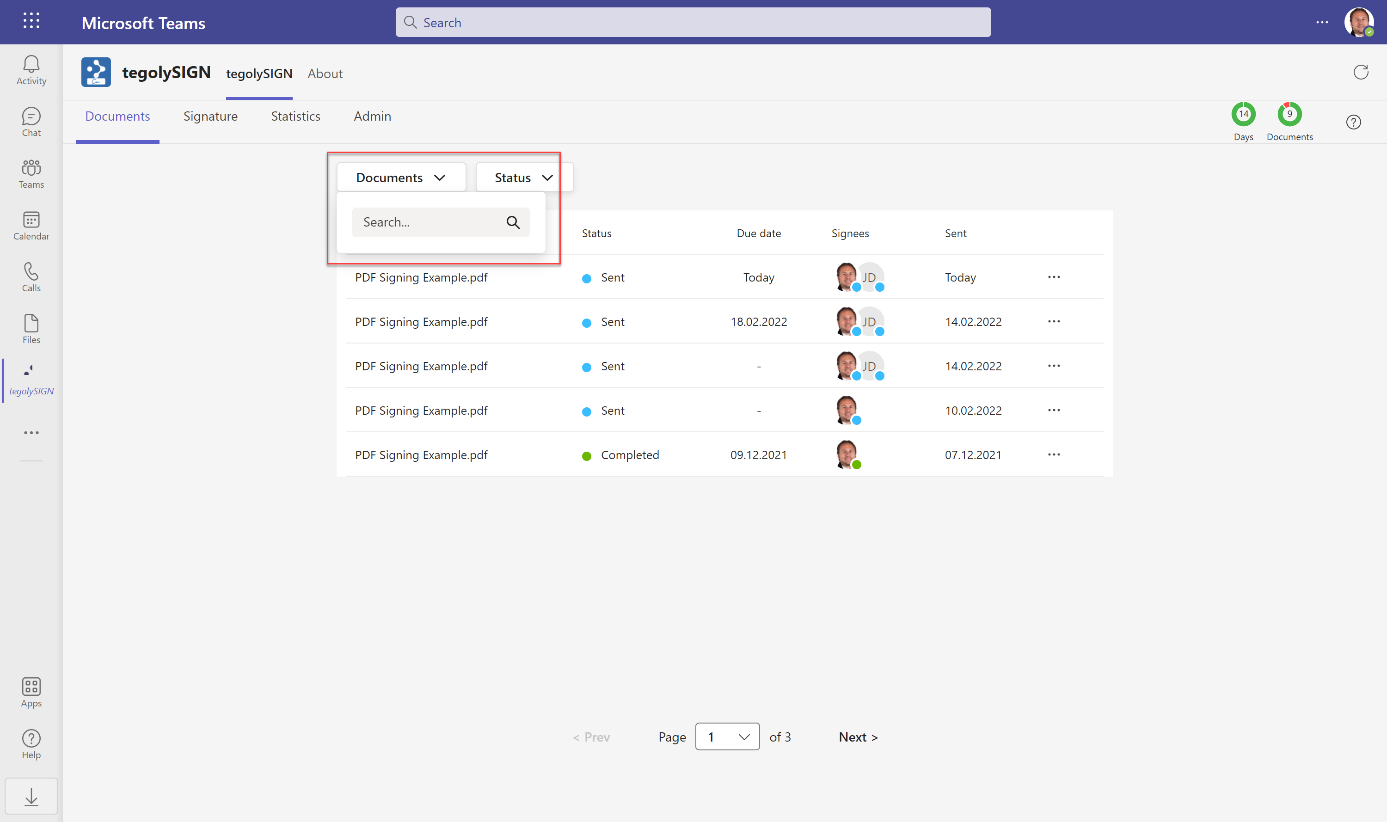The width and height of the screenshot is (1387, 822).
Task: Click the 14 Days remaining indicator
Action: point(1243,121)
